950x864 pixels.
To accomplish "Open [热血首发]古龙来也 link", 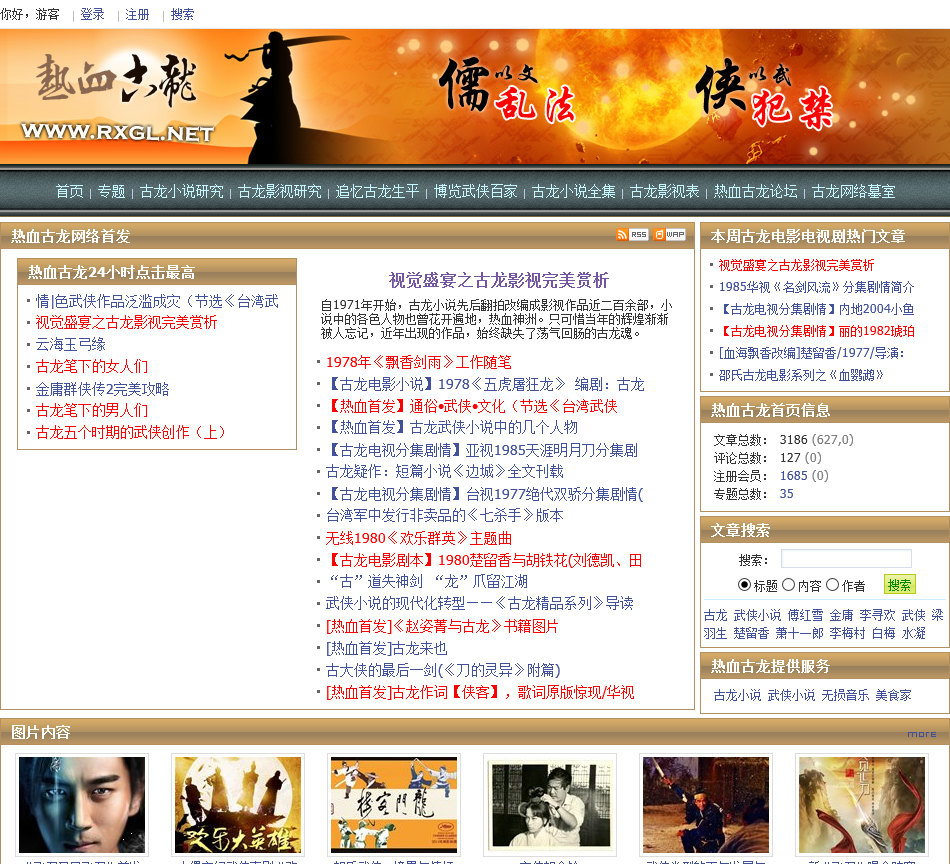I will coord(387,648).
